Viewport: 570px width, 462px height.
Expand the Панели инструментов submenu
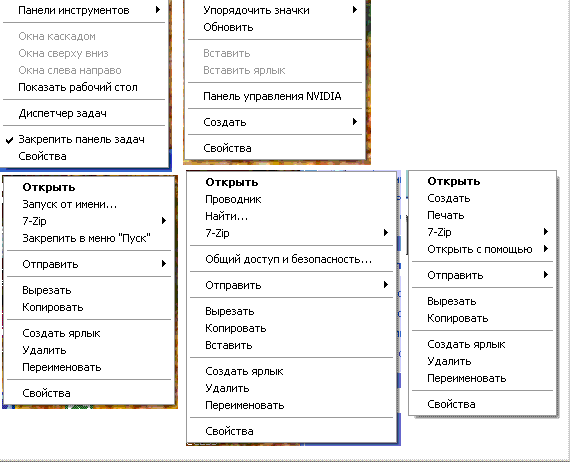tap(84, 10)
